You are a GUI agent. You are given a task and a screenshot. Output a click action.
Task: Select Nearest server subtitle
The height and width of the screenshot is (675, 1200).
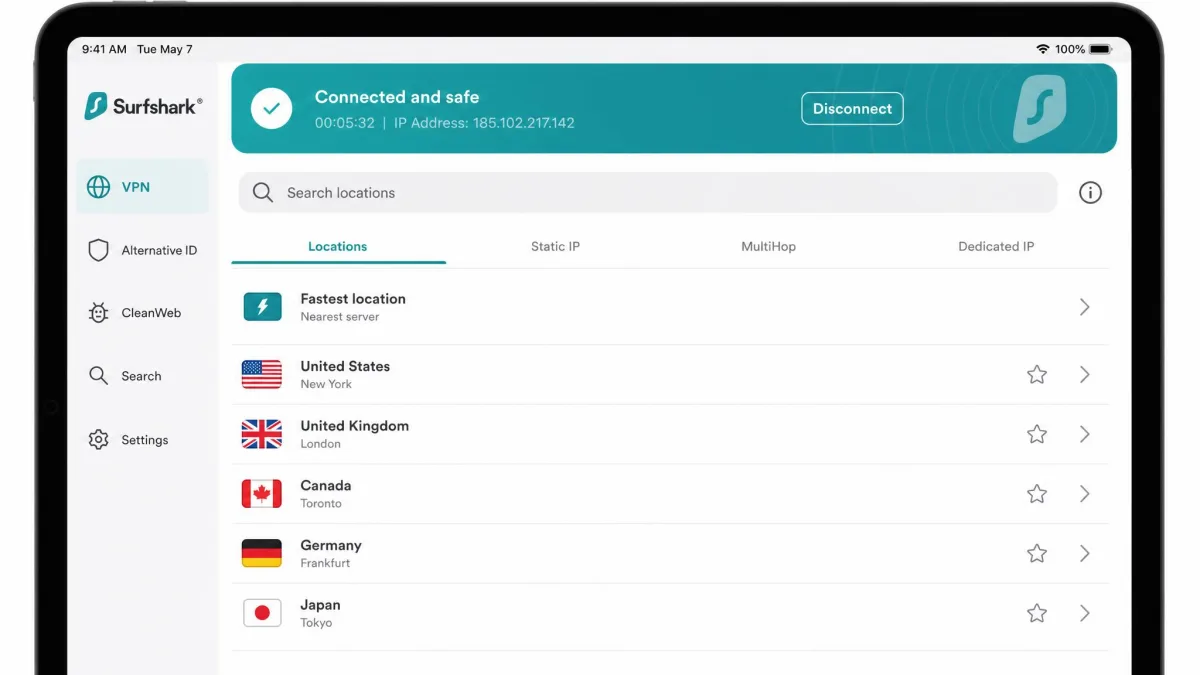tap(340, 317)
